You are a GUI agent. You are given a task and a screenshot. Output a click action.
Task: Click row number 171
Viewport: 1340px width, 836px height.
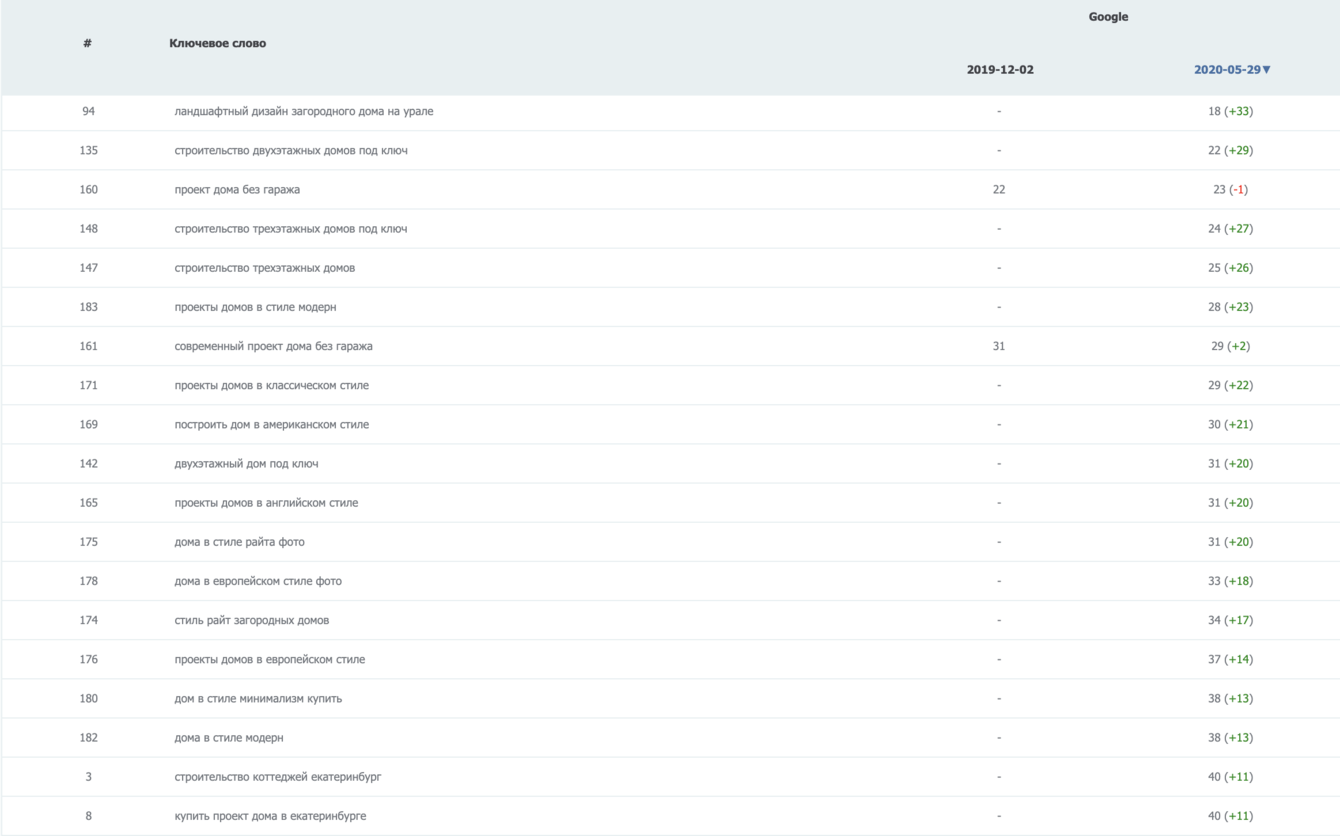coord(88,385)
